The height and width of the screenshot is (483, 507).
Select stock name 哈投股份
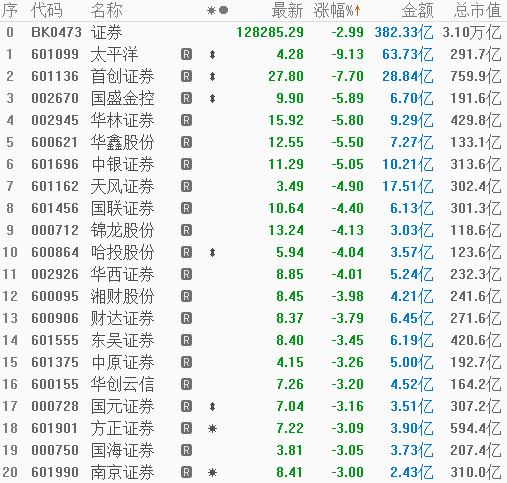click(x=122, y=252)
